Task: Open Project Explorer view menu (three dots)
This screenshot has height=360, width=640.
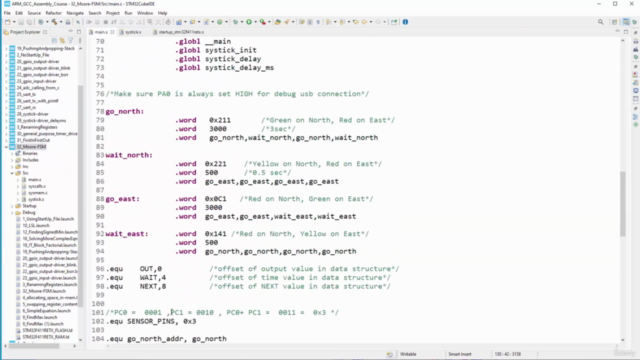Action: [x=80, y=40]
